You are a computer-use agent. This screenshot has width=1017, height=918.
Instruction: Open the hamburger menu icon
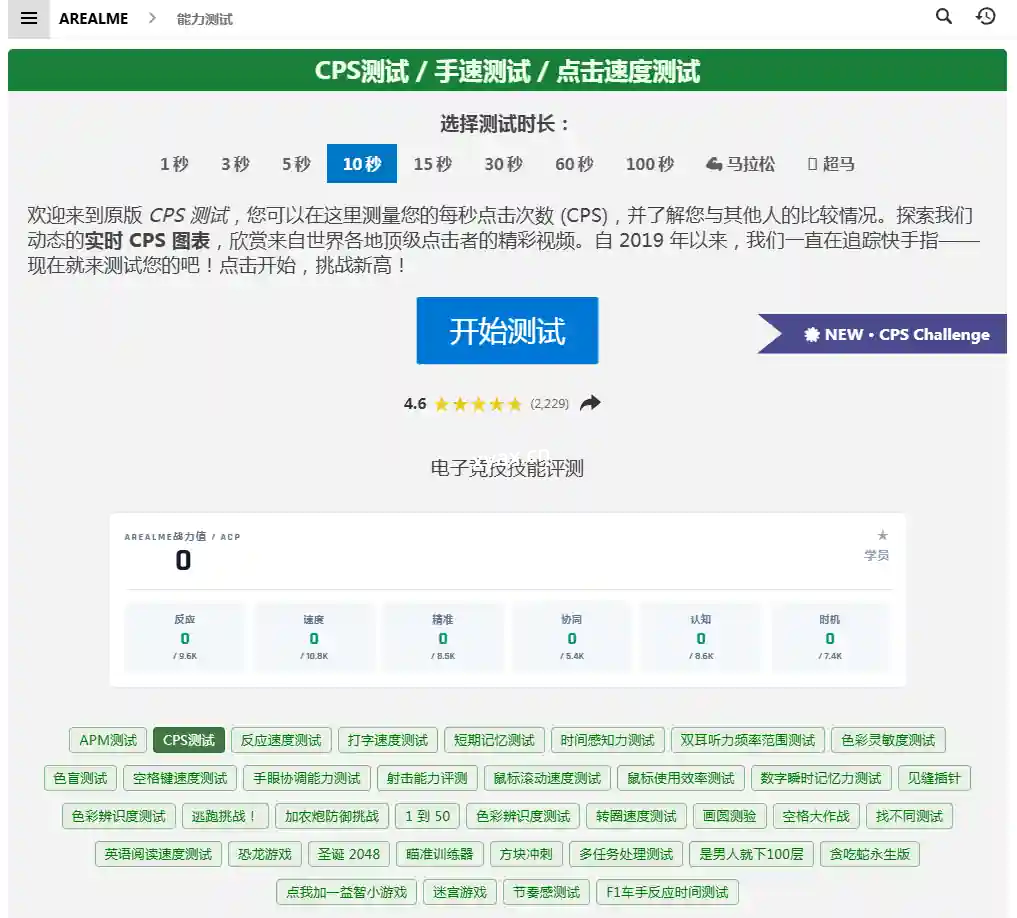coord(28,18)
